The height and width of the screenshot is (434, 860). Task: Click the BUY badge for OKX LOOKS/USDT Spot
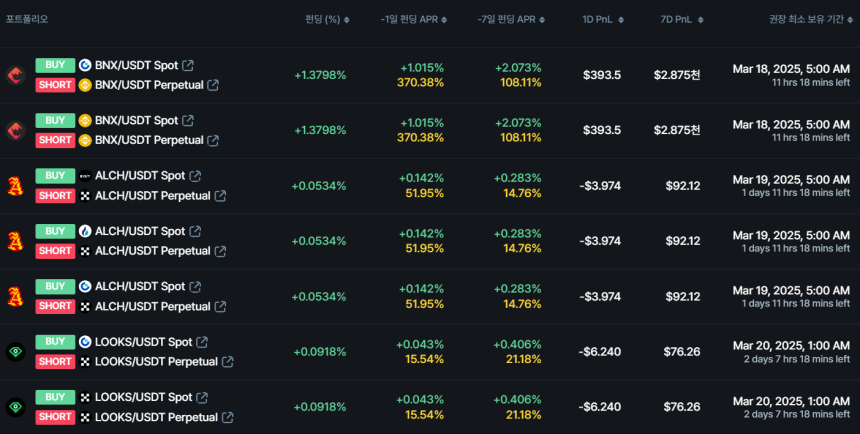55,397
